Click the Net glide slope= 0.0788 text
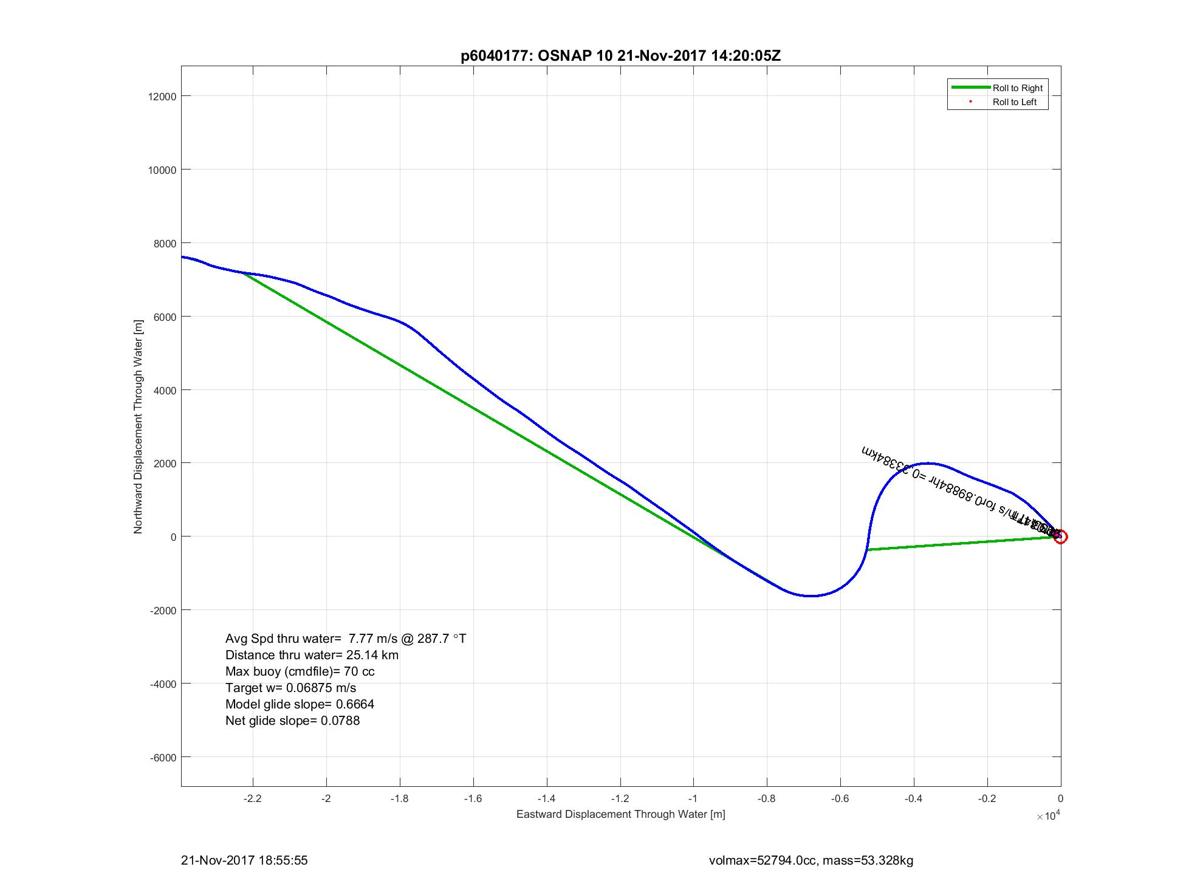 [292, 720]
